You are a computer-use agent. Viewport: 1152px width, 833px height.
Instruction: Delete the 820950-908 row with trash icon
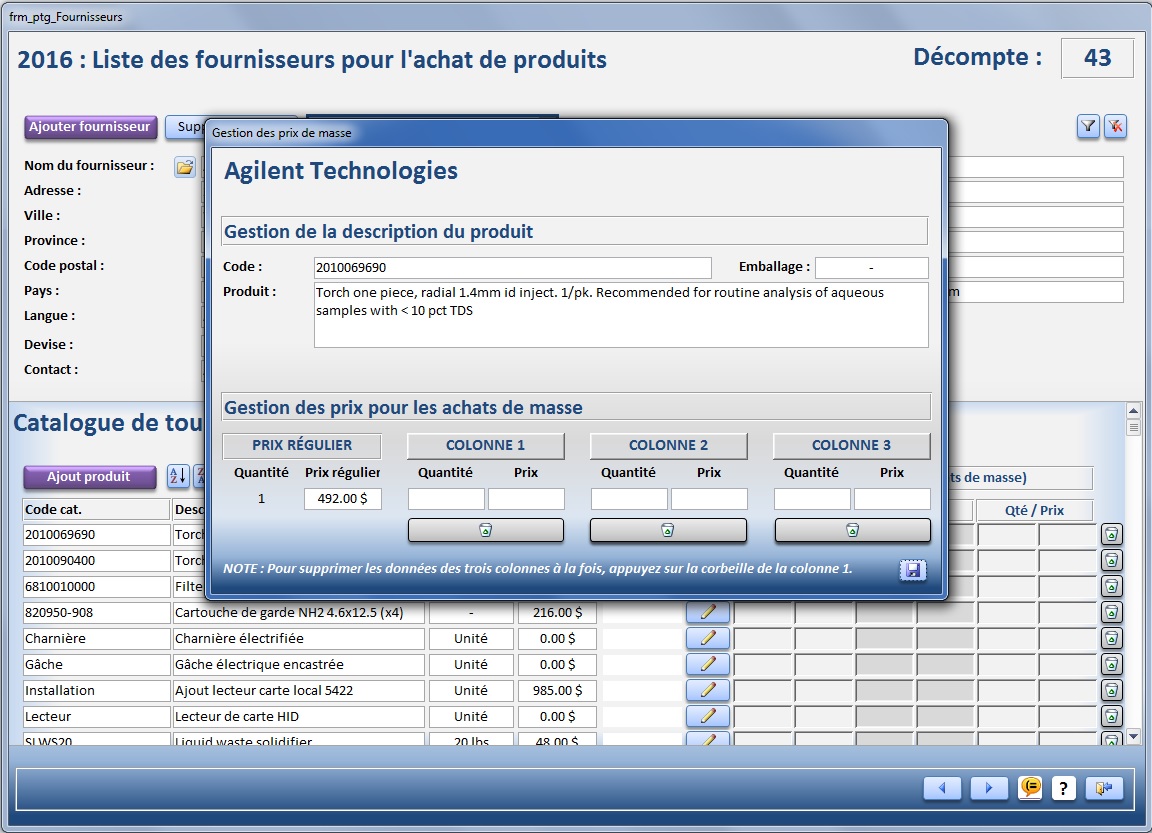[x=1112, y=612]
